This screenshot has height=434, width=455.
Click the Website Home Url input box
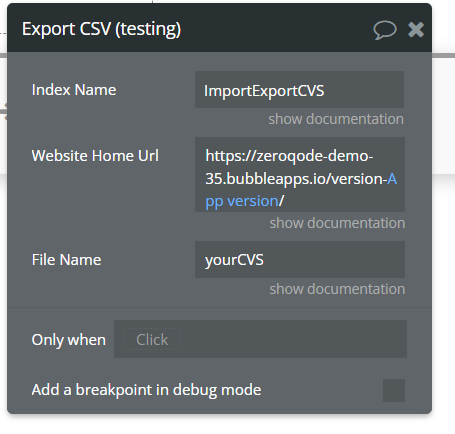[300, 174]
